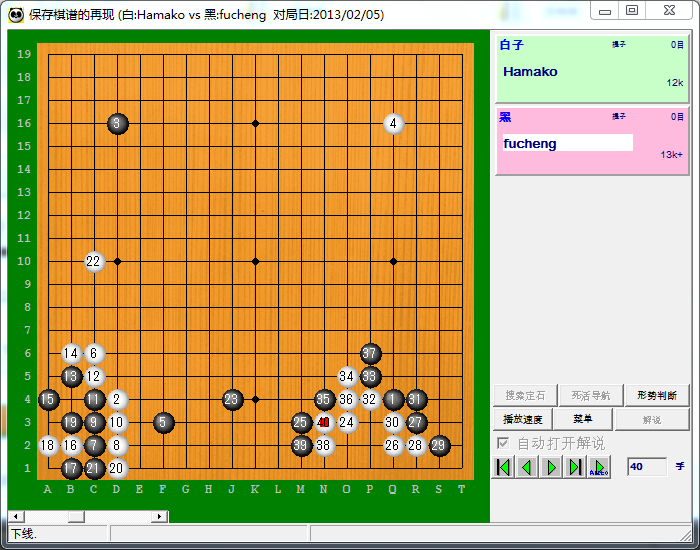The image size is (700, 550).
Task: Click the 解说 commentary button
Action: 652,420
